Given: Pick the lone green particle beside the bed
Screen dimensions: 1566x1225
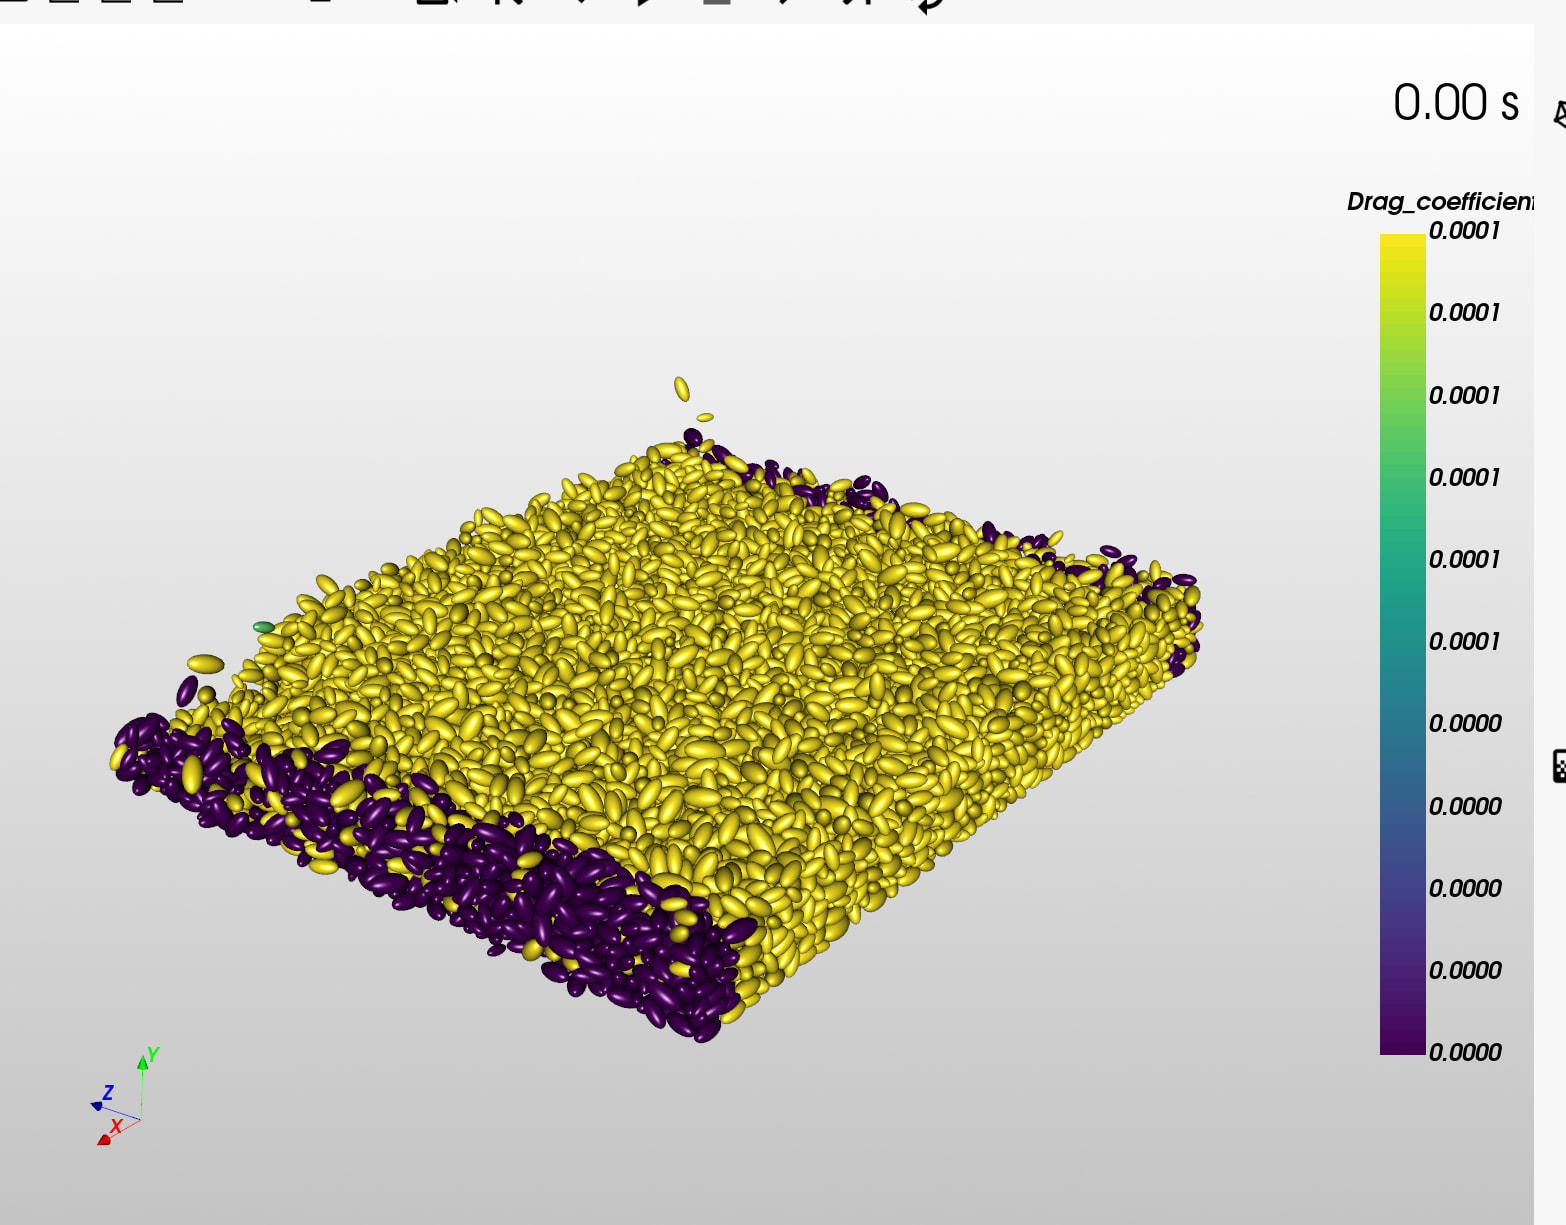Looking at the screenshot, I should pos(264,627).
